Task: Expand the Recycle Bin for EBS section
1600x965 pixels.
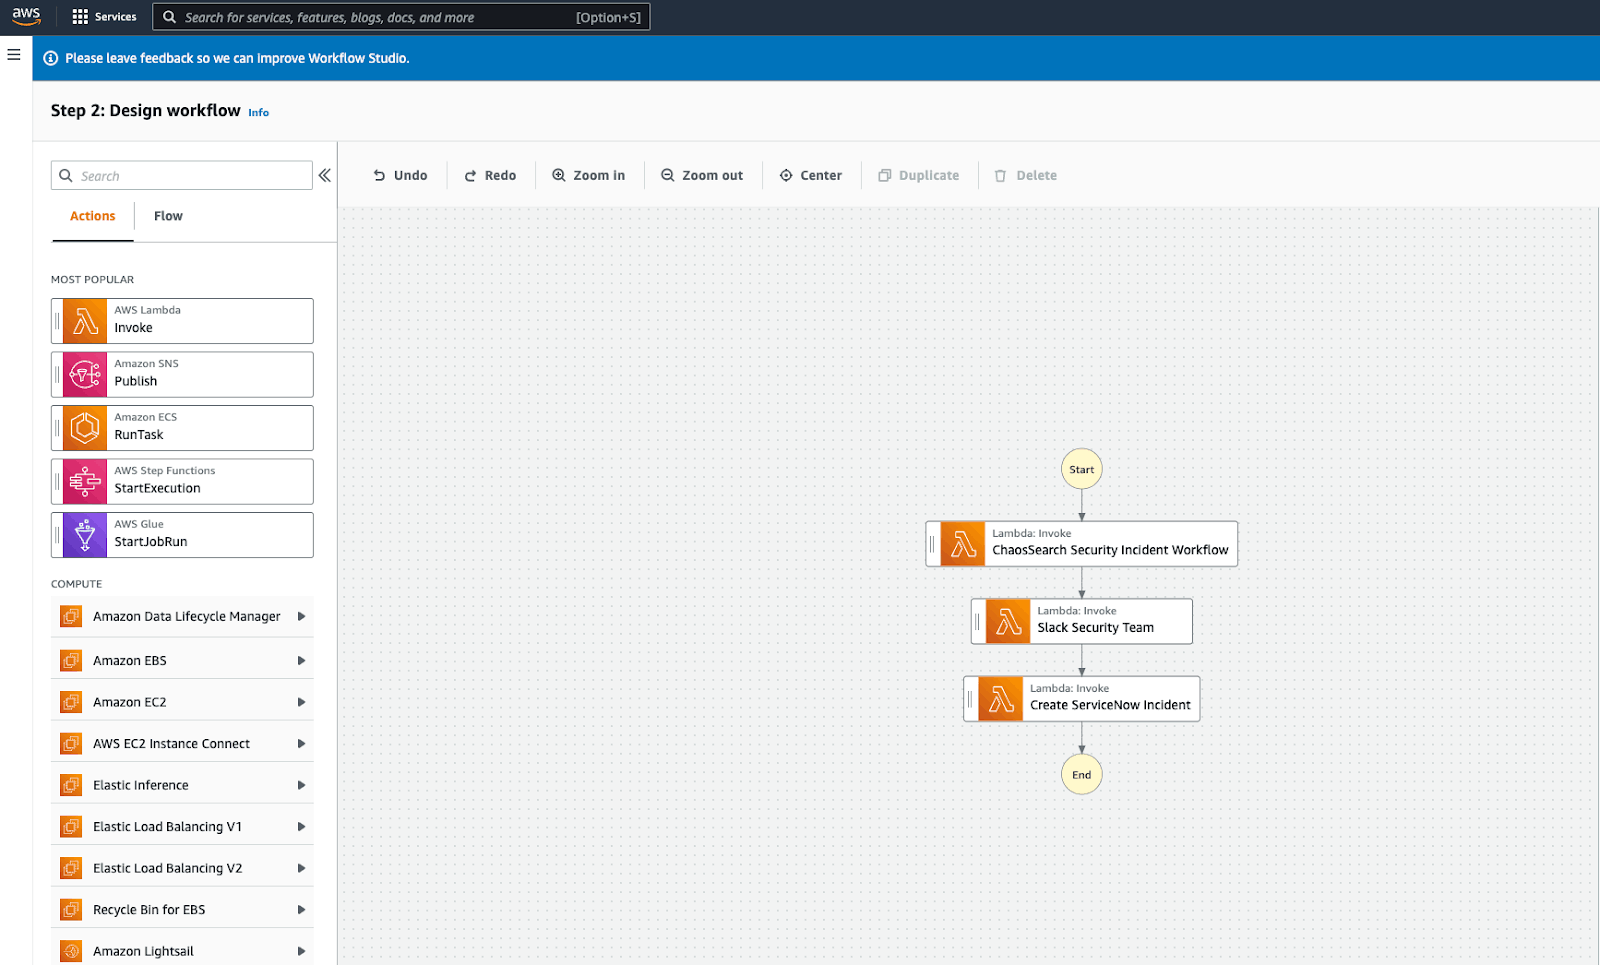Action: click(301, 909)
